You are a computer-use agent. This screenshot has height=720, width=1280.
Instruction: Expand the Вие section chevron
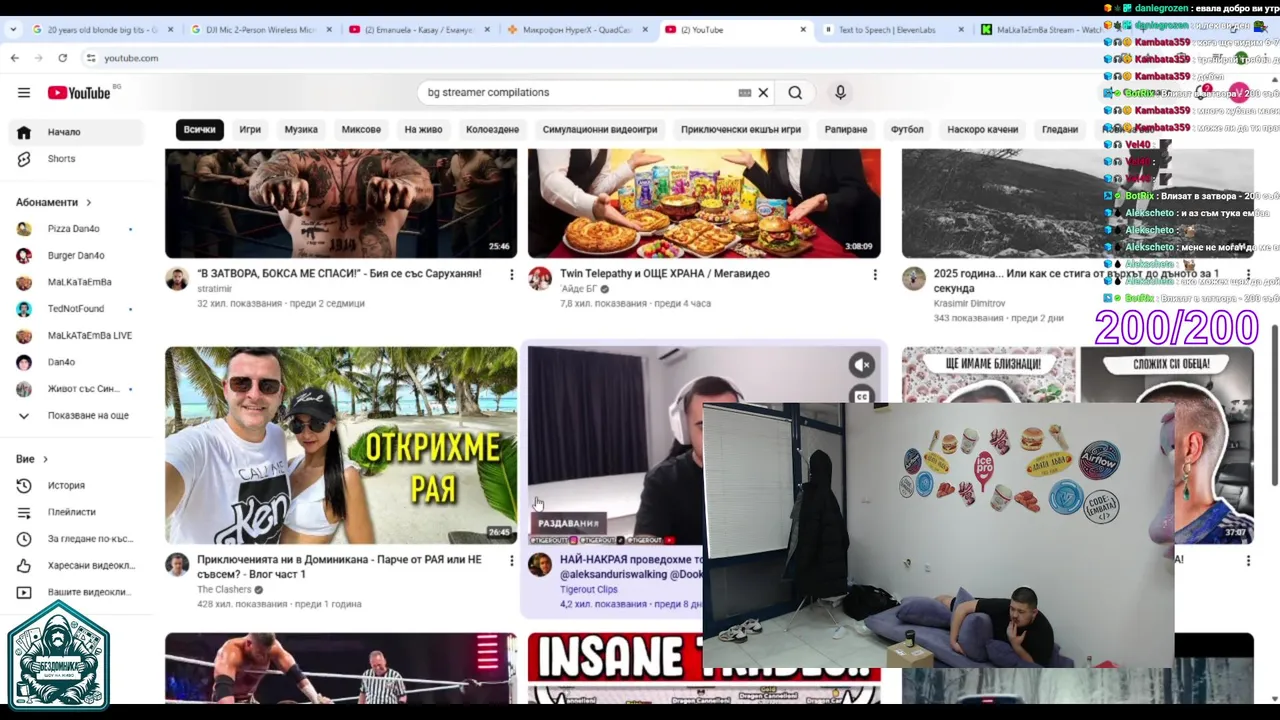45,459
